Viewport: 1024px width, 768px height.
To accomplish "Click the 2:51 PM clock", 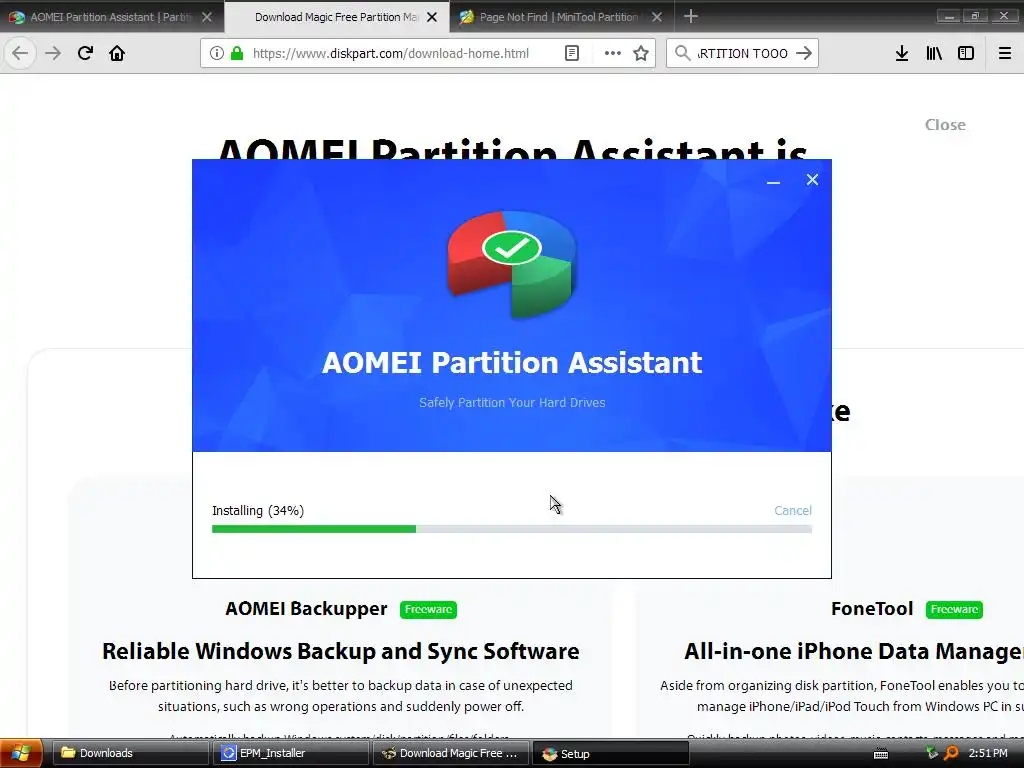I will [x=987, y=754].
